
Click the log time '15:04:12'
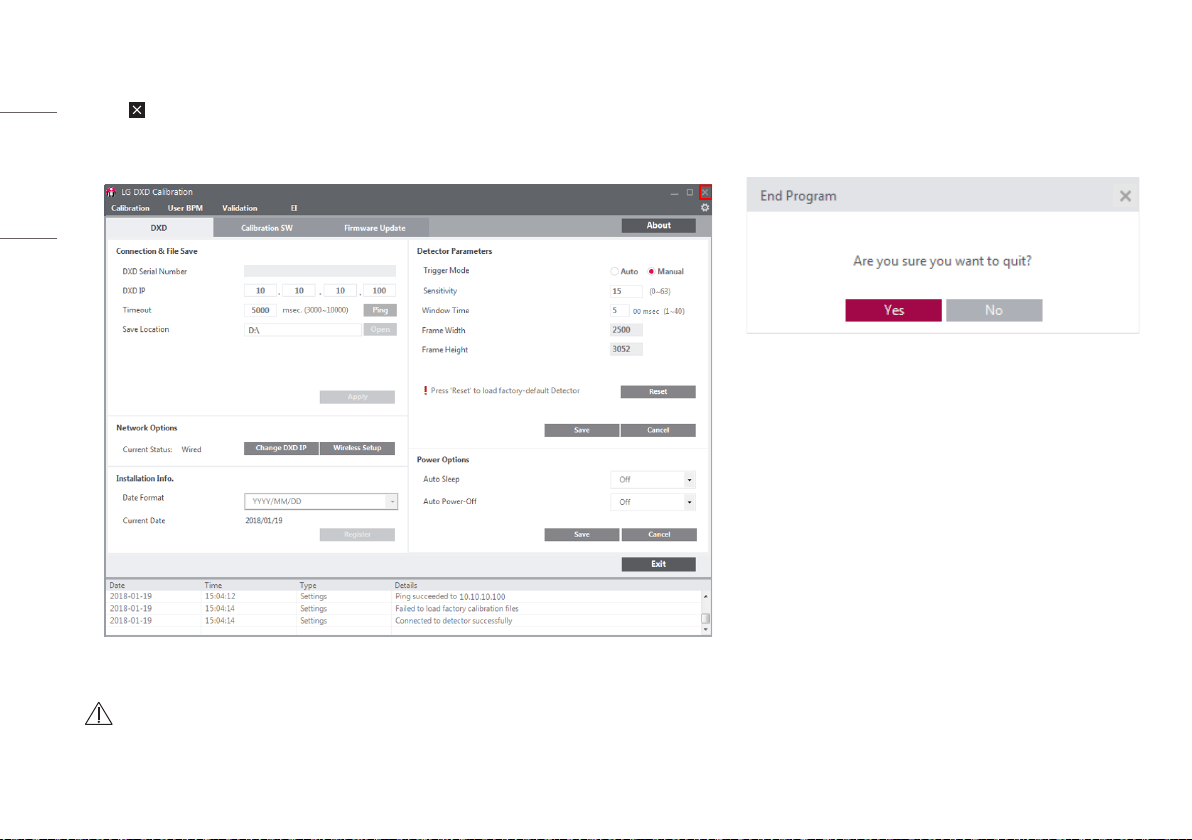pos(220,597)
